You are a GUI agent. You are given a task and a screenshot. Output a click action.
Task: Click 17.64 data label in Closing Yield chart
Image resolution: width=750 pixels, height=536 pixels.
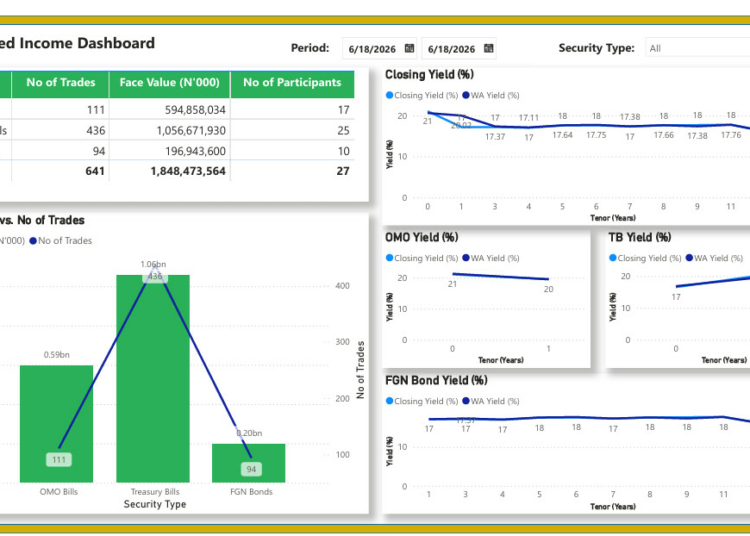(x=562, y=135)
